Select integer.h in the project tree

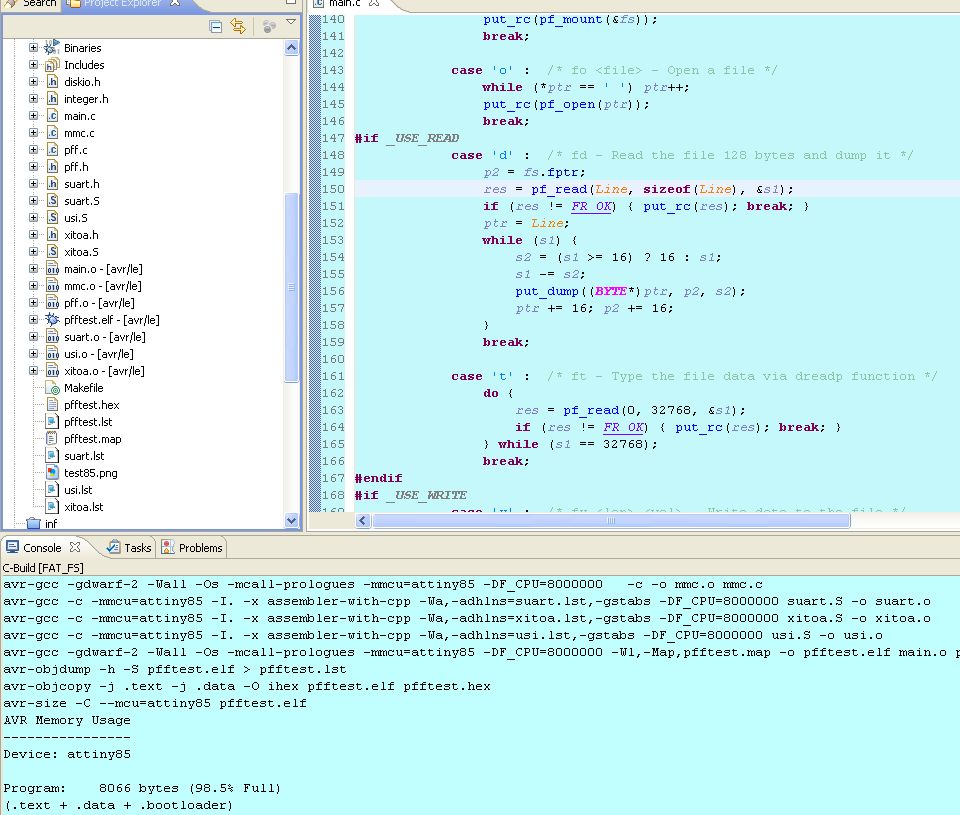click(86, 99)
